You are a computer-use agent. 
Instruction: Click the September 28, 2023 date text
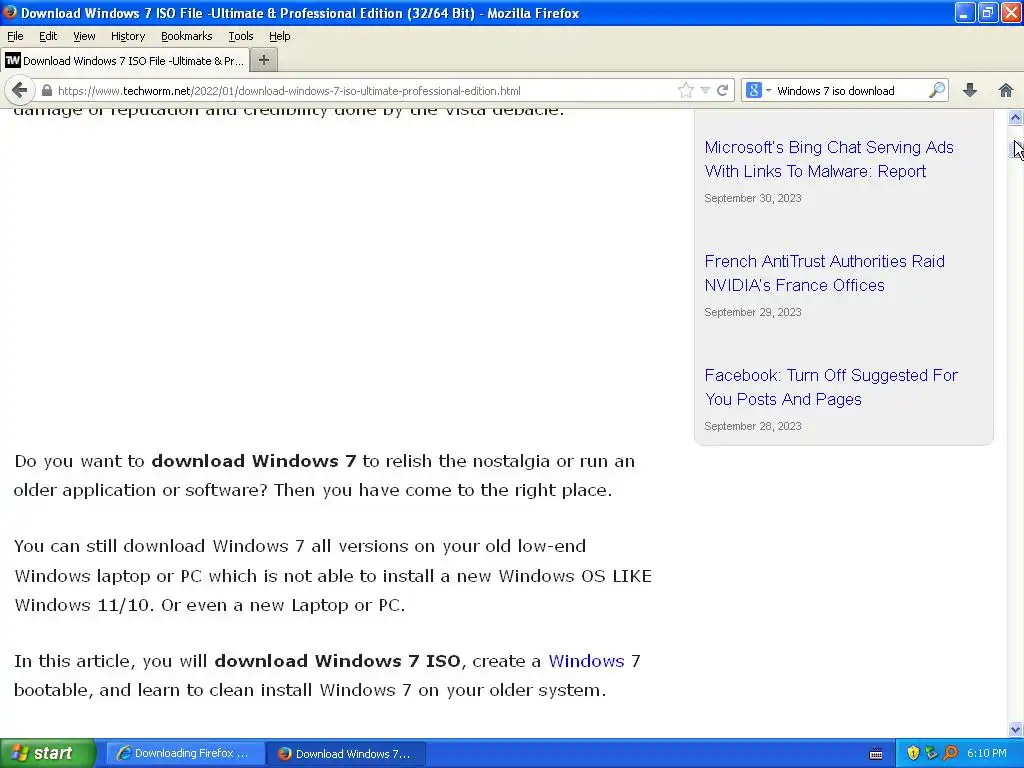point(752,426)
